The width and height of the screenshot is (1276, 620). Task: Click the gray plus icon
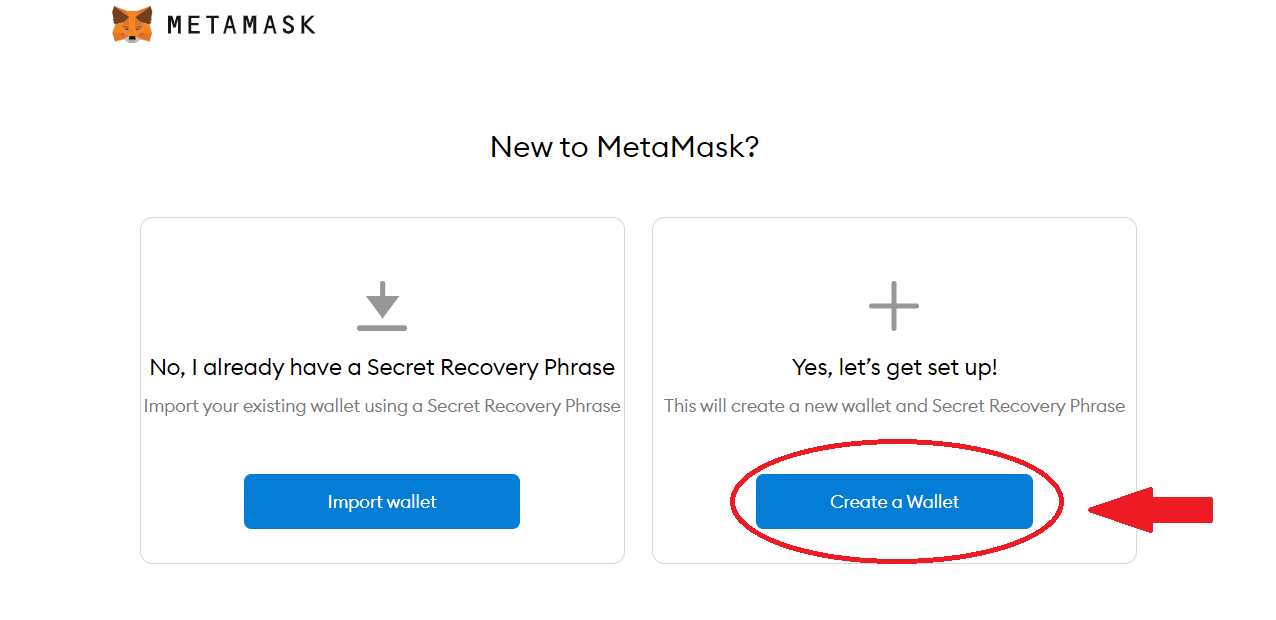pos(894,306)
